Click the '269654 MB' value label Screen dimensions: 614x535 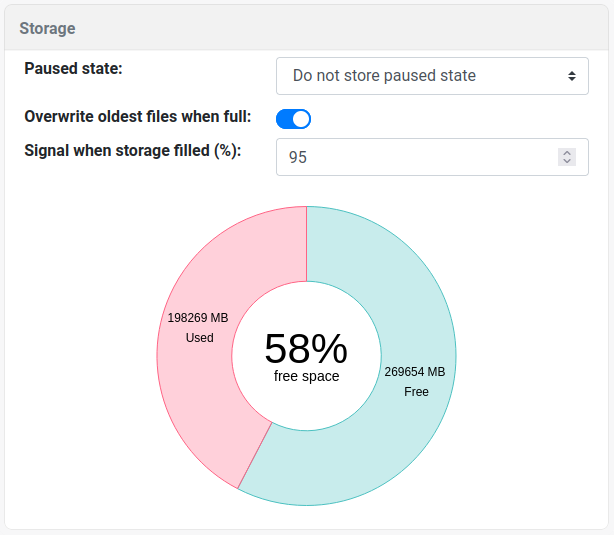pyautogui.click(x=415, y=371)
